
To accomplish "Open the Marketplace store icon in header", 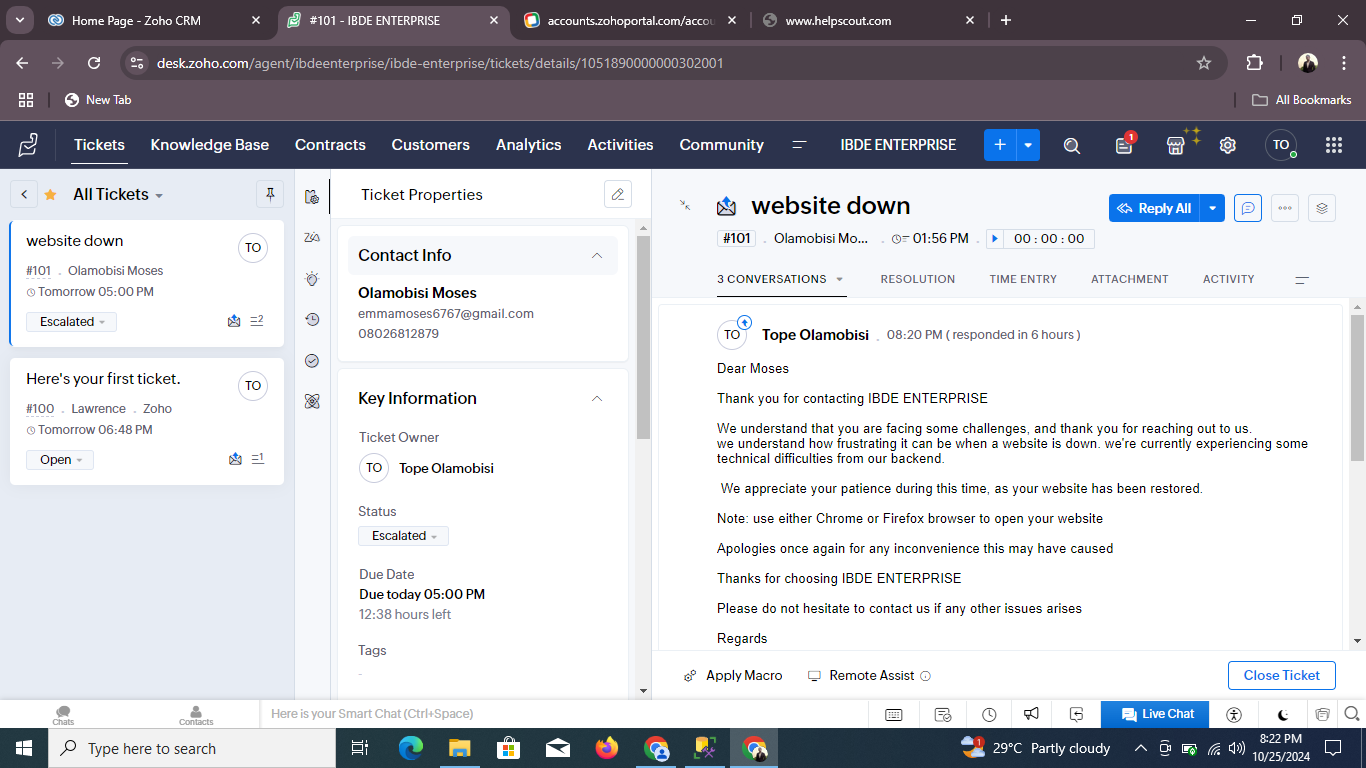I will (1176, 145).
